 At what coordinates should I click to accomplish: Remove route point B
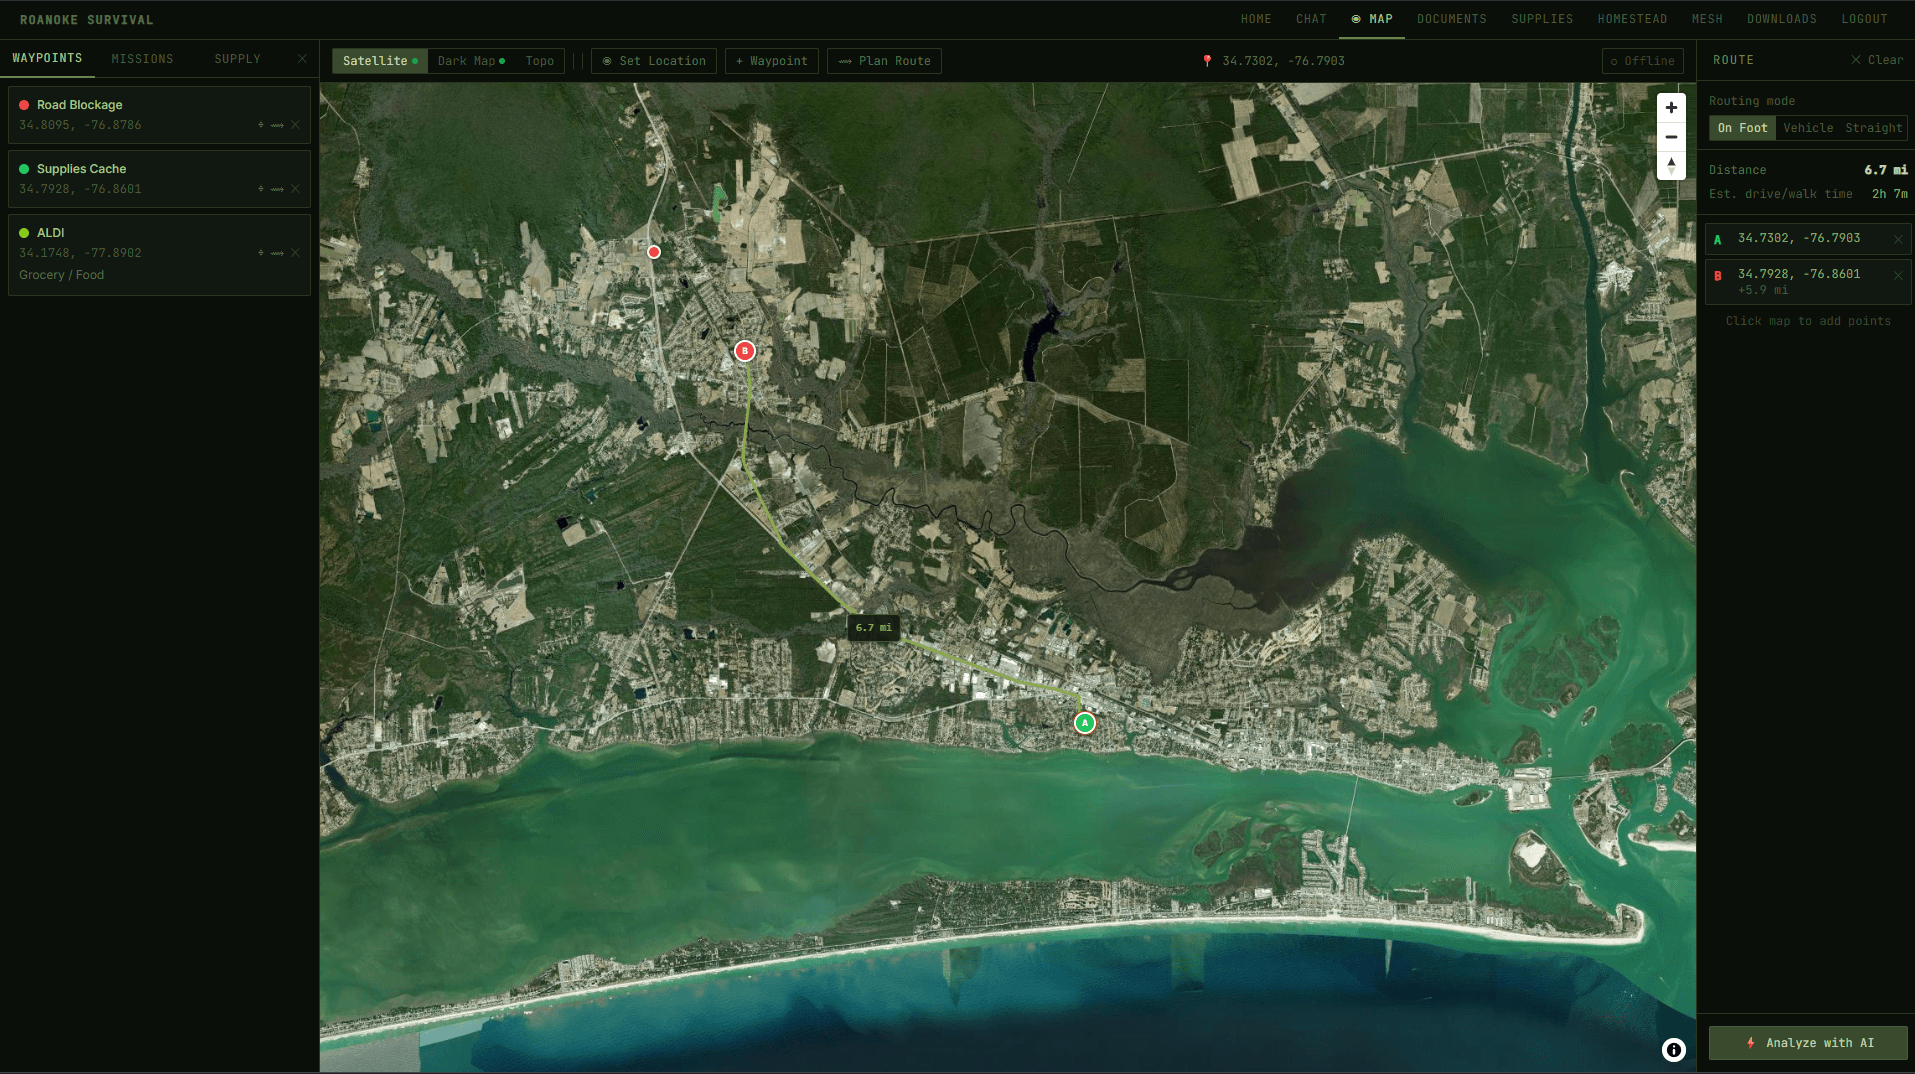[x=1897, y=276]
